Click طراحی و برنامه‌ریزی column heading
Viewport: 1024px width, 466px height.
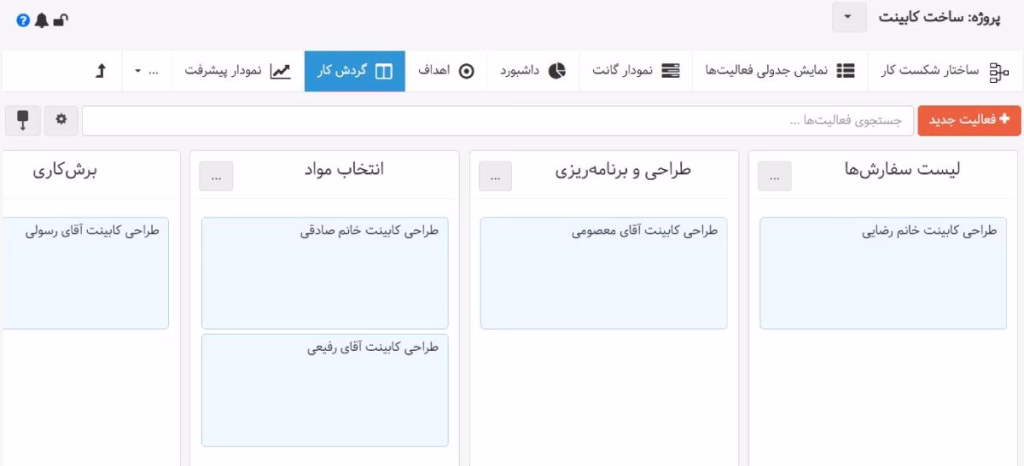click(x=623, y=170)
